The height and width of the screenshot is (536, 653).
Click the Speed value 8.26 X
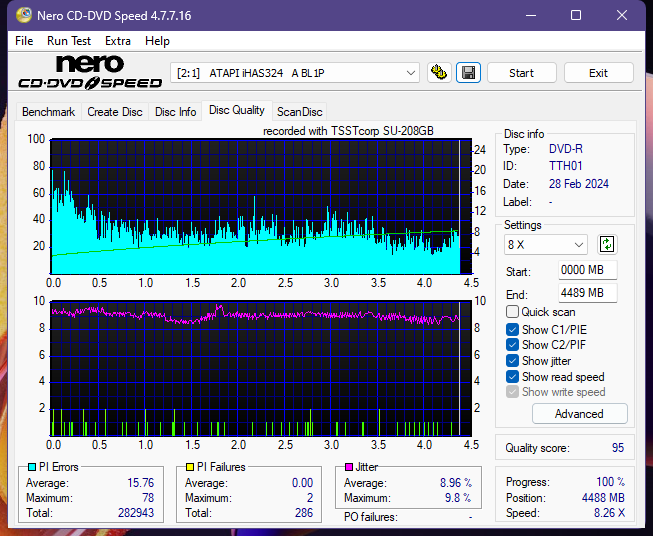point(609,513)
